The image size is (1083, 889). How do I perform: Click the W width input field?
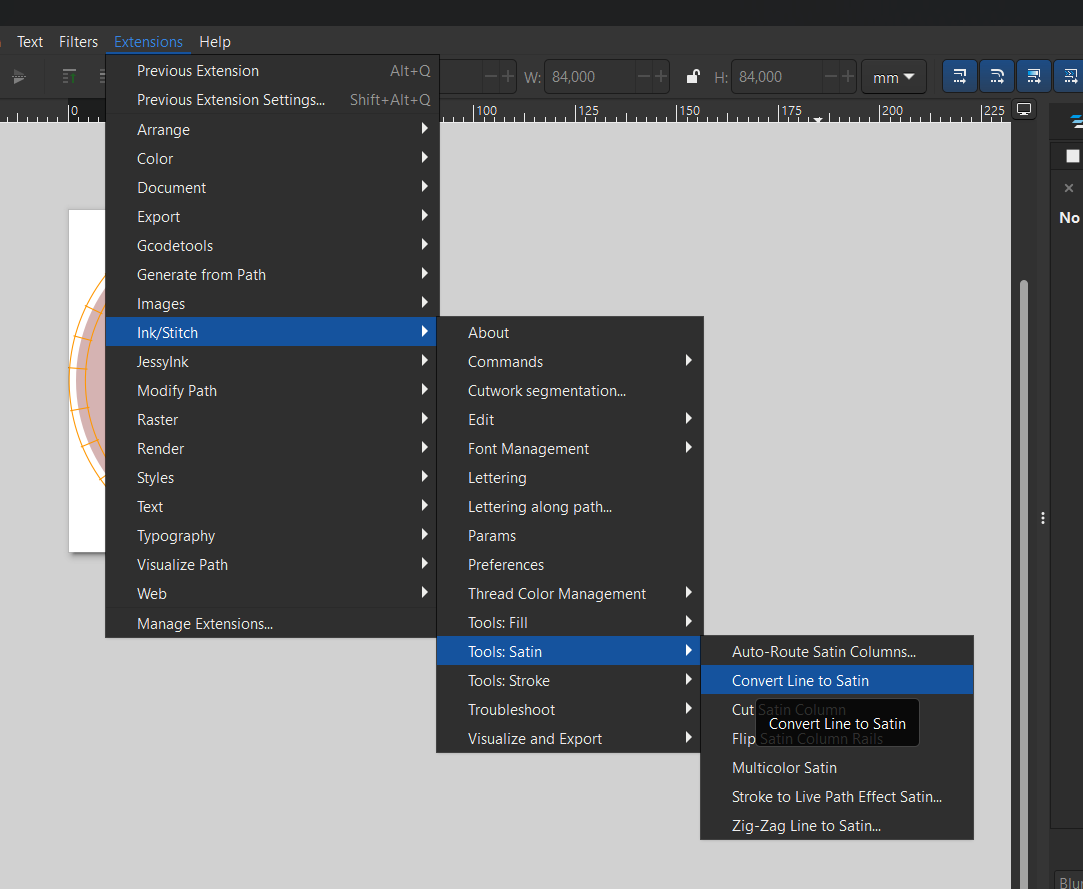pos(590,77)
